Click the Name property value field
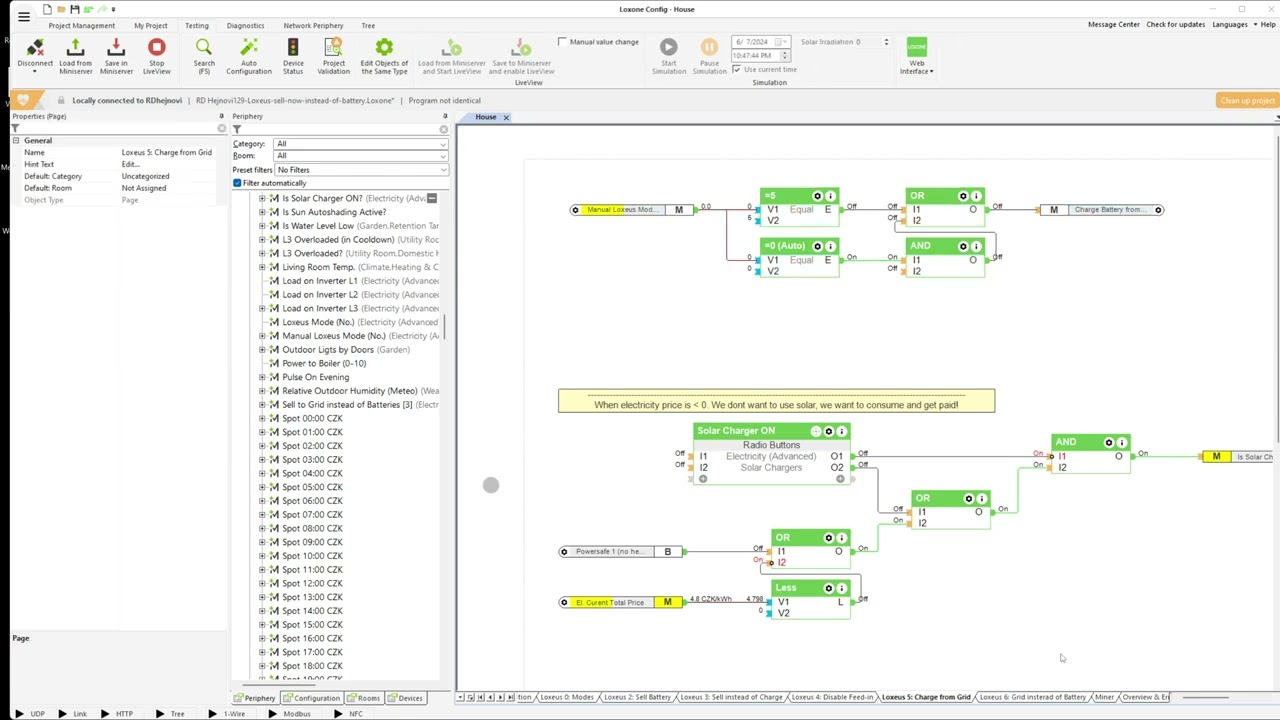Image resolution: width=1280 pixels, height=720 pixels. (172, 152)
